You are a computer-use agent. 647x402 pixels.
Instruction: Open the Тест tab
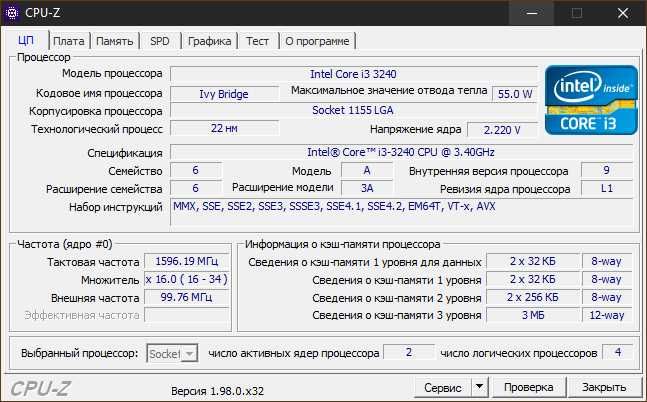[257, 41]
